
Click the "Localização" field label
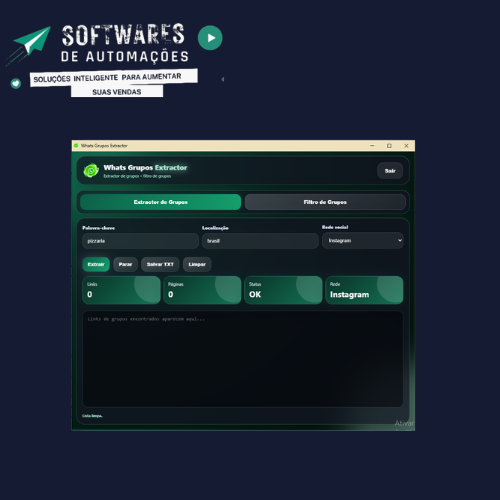[x=215, y=228]
